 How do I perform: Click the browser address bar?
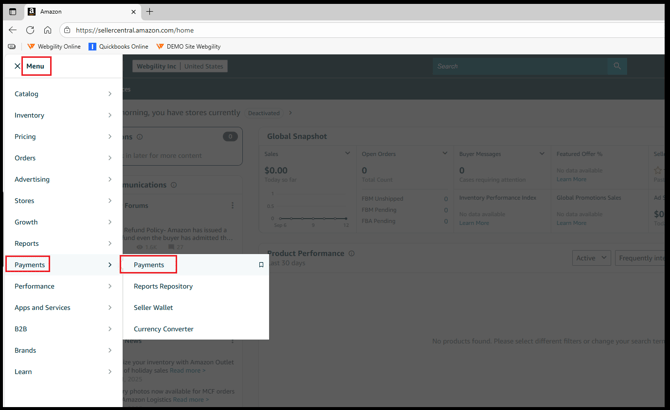click(x=363, y=30)
